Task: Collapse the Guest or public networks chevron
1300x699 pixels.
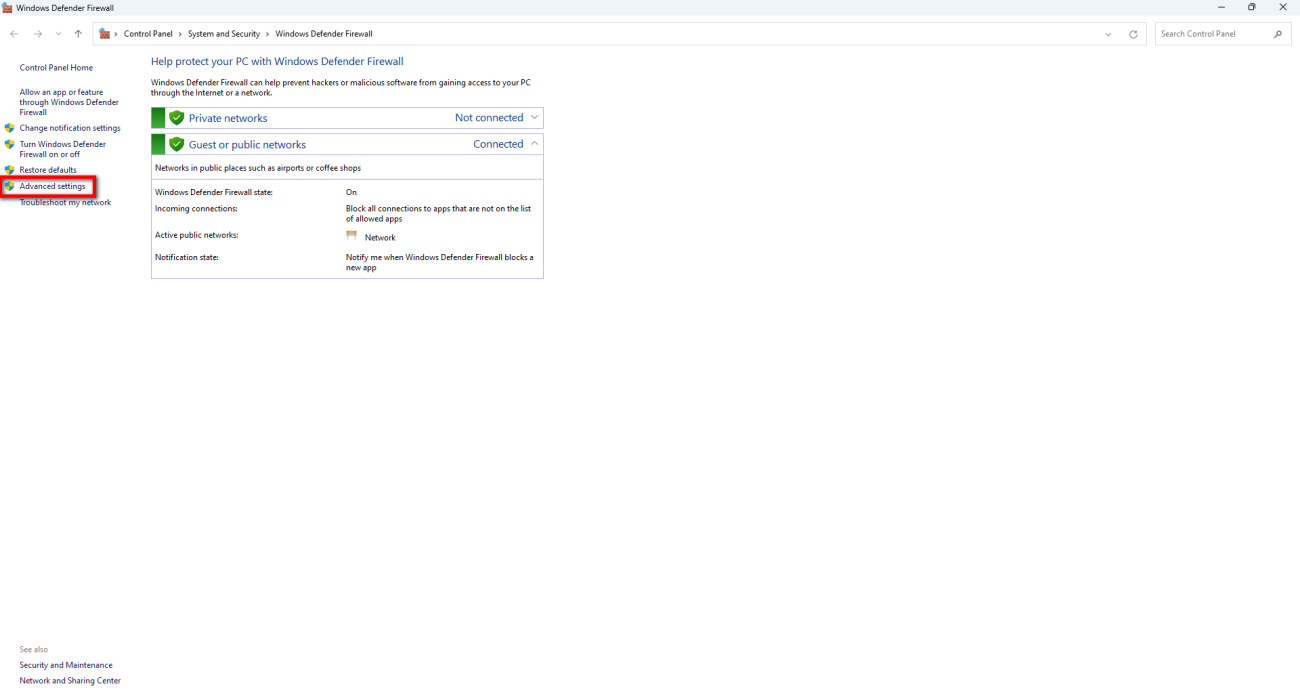Action: click(534, 144)
